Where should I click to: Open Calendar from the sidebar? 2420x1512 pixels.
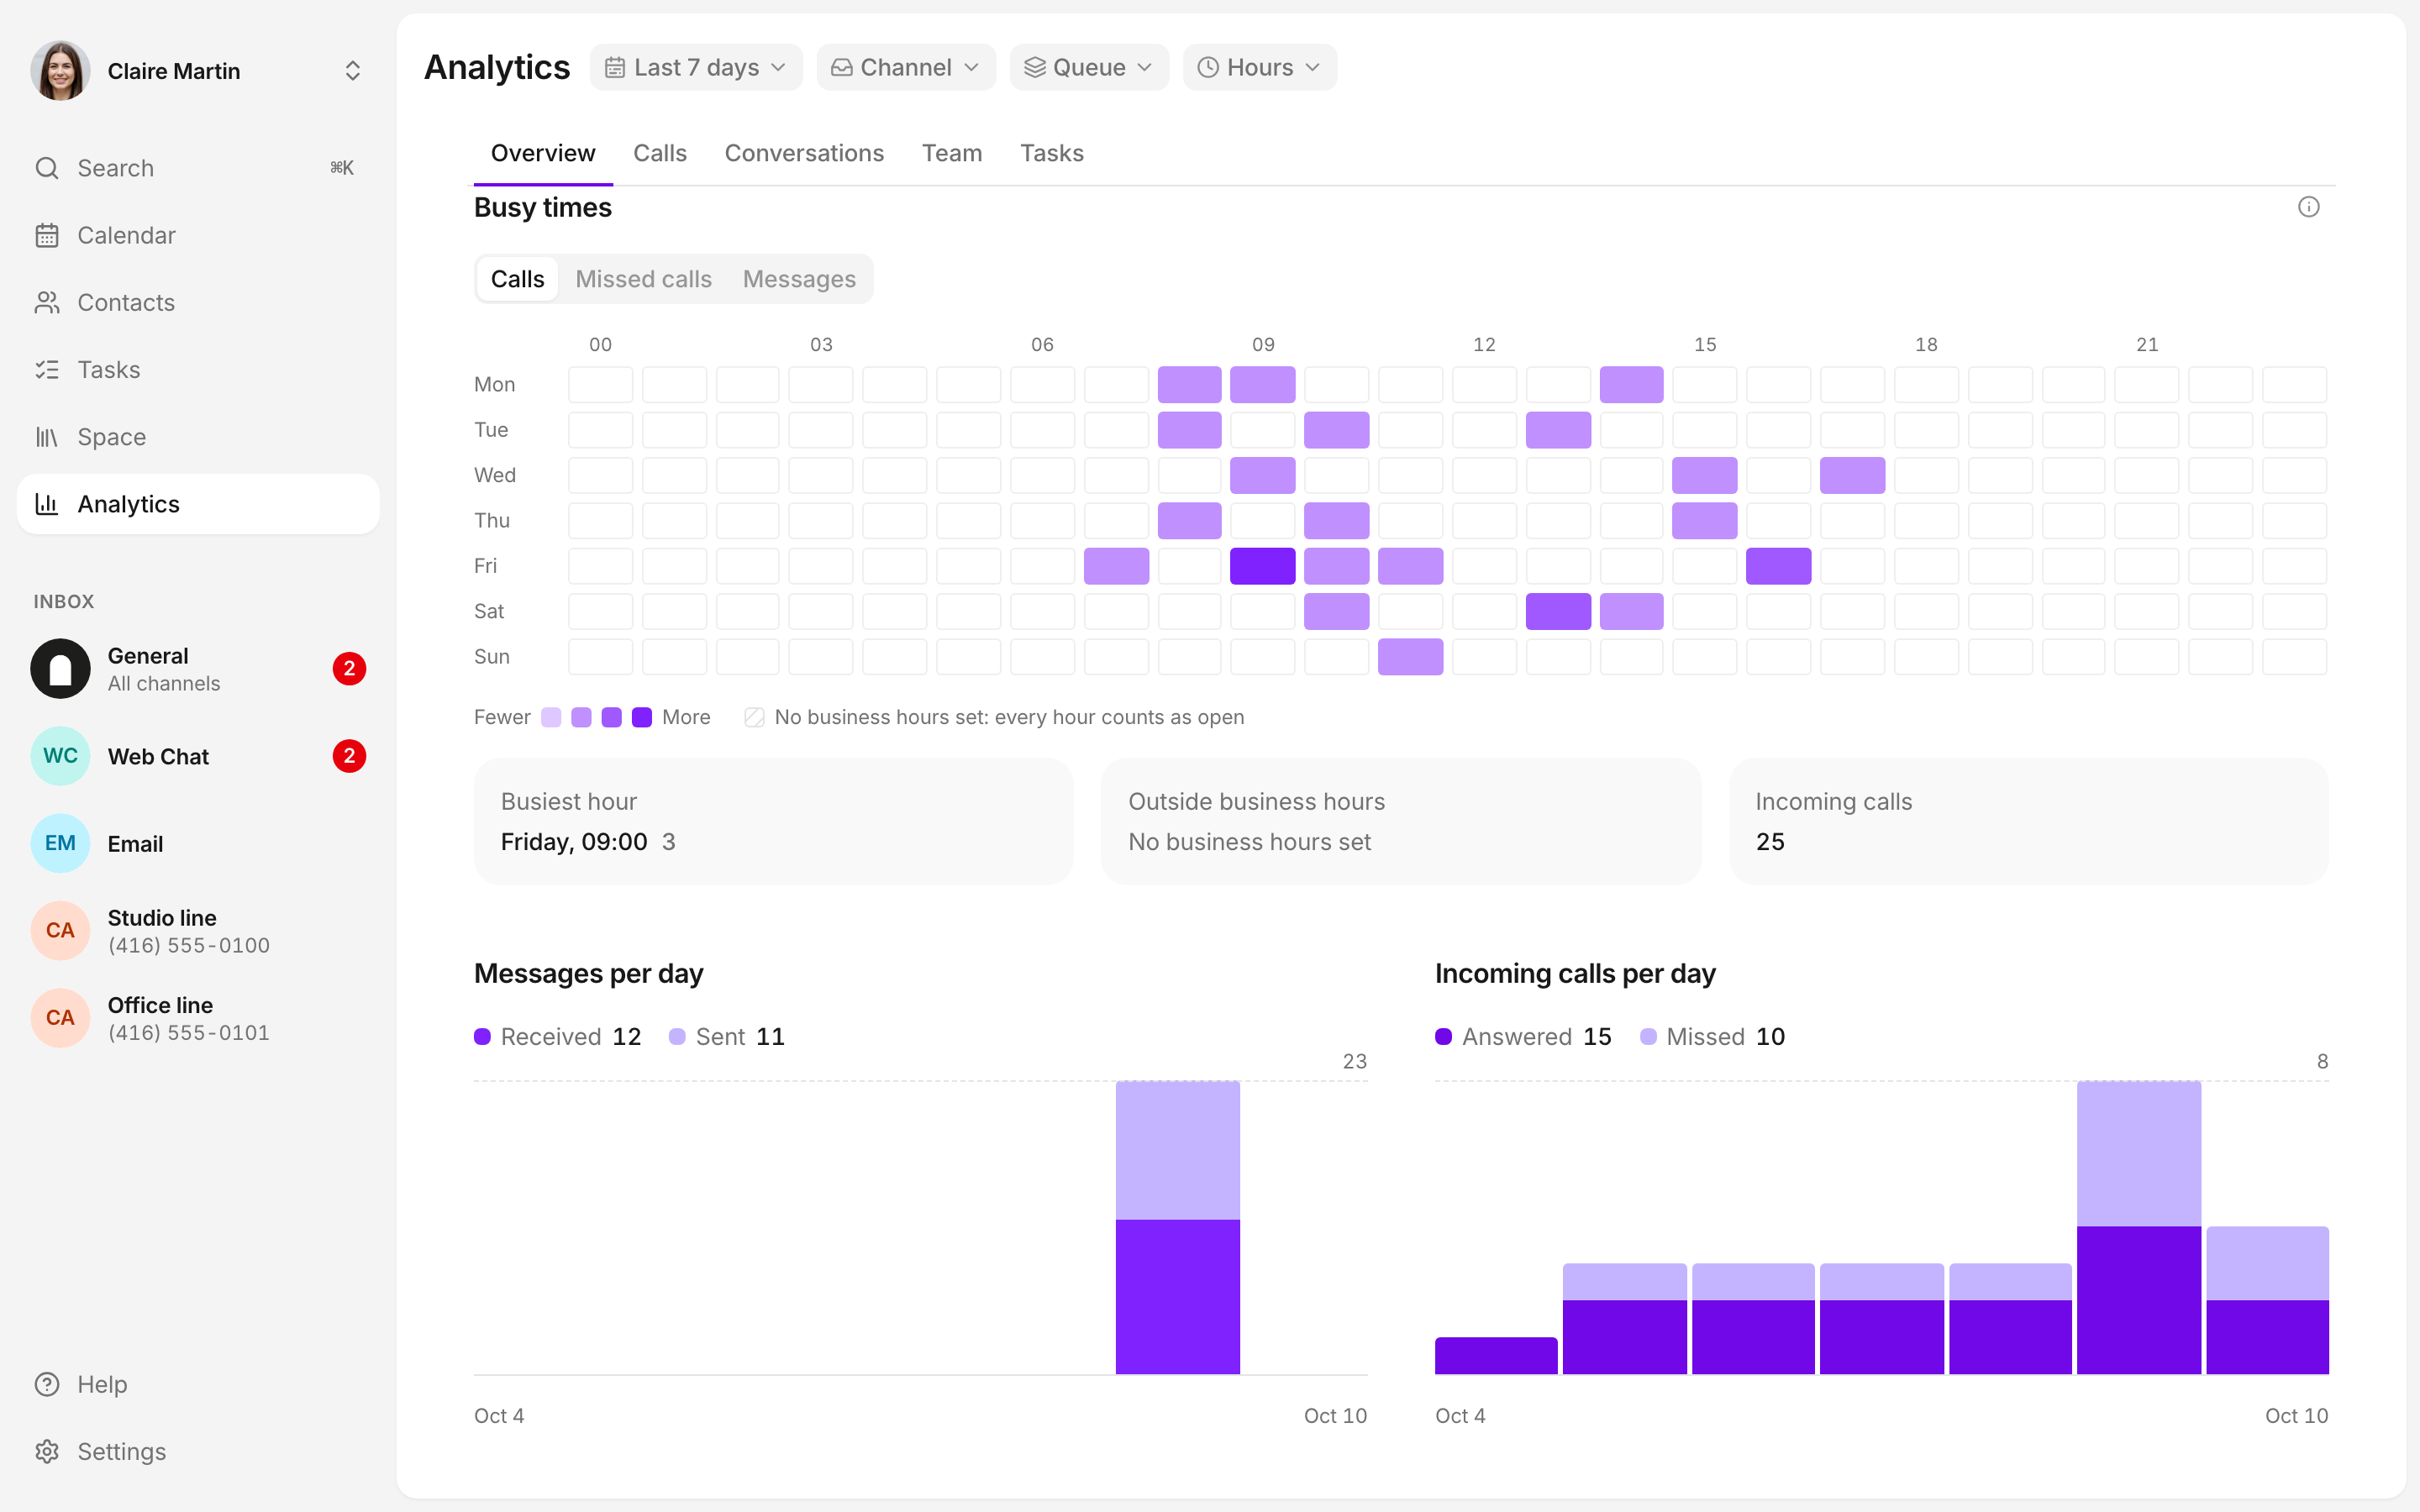(198, 235)
